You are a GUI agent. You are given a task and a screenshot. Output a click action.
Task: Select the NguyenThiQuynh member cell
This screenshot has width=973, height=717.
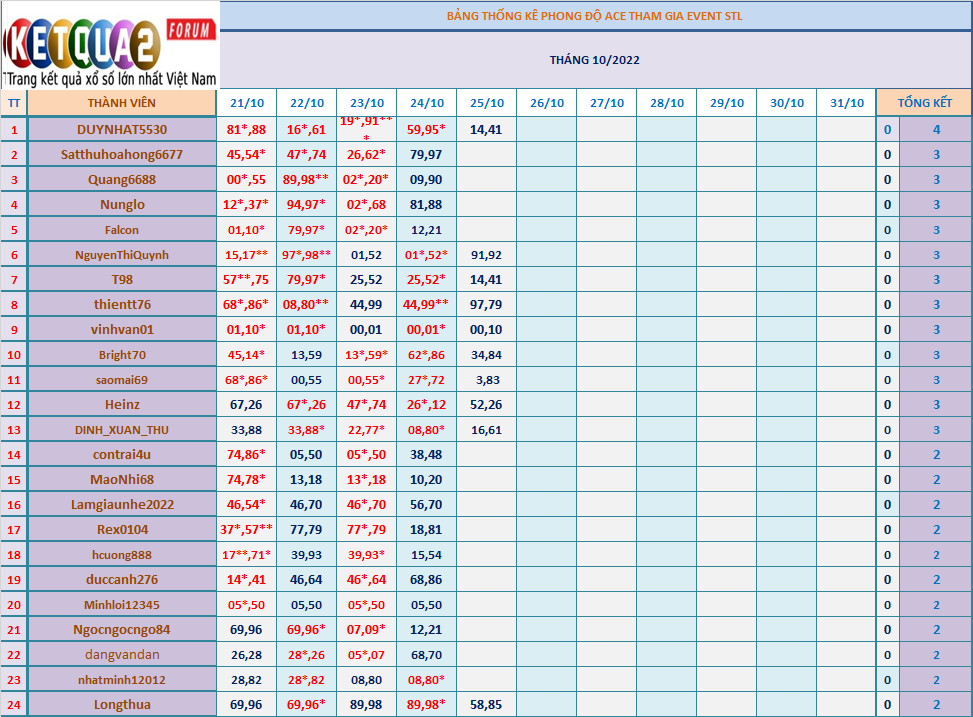(x=121, y=255)
